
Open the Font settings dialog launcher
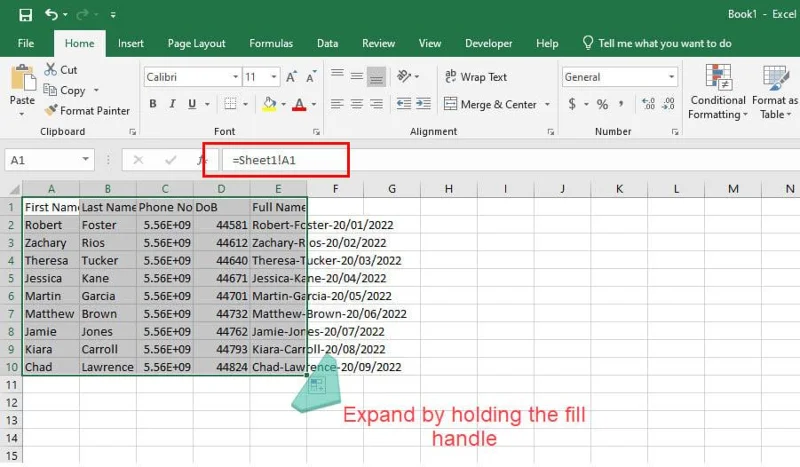point(316,132)
